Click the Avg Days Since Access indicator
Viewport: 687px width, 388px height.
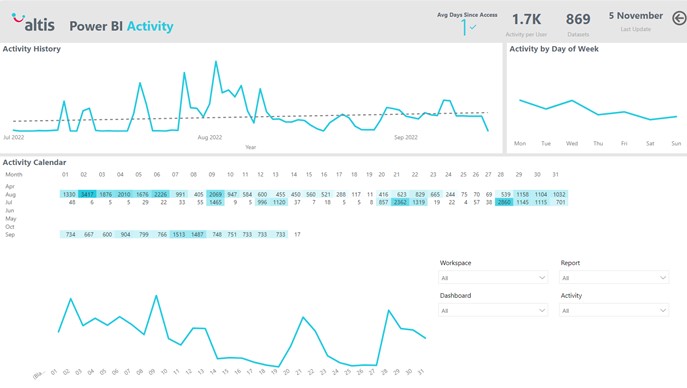click(x=467, y=24)
